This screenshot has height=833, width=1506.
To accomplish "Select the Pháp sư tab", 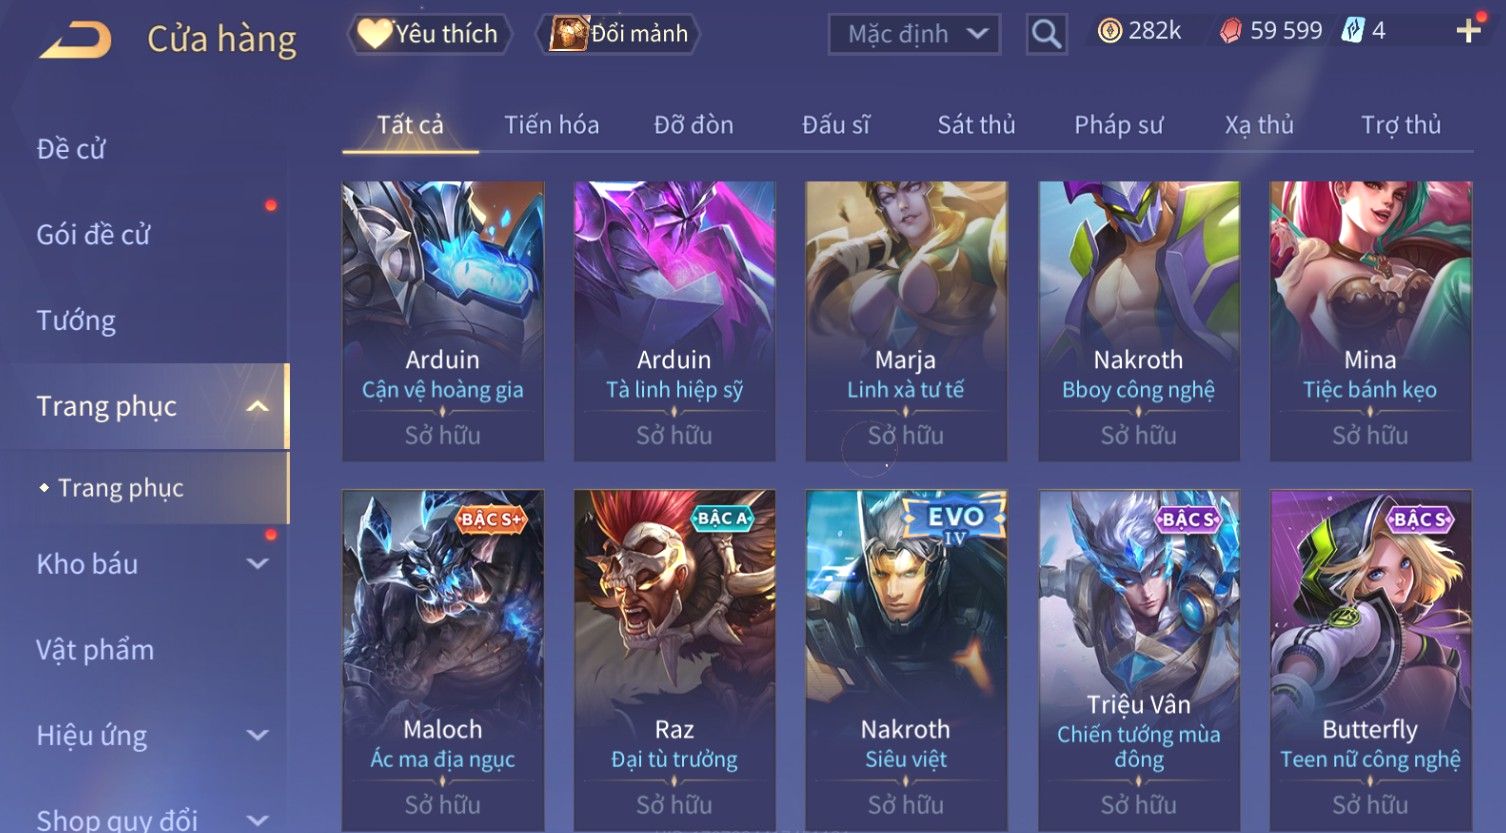I will pyautogui.click(x=1118, y=125).
